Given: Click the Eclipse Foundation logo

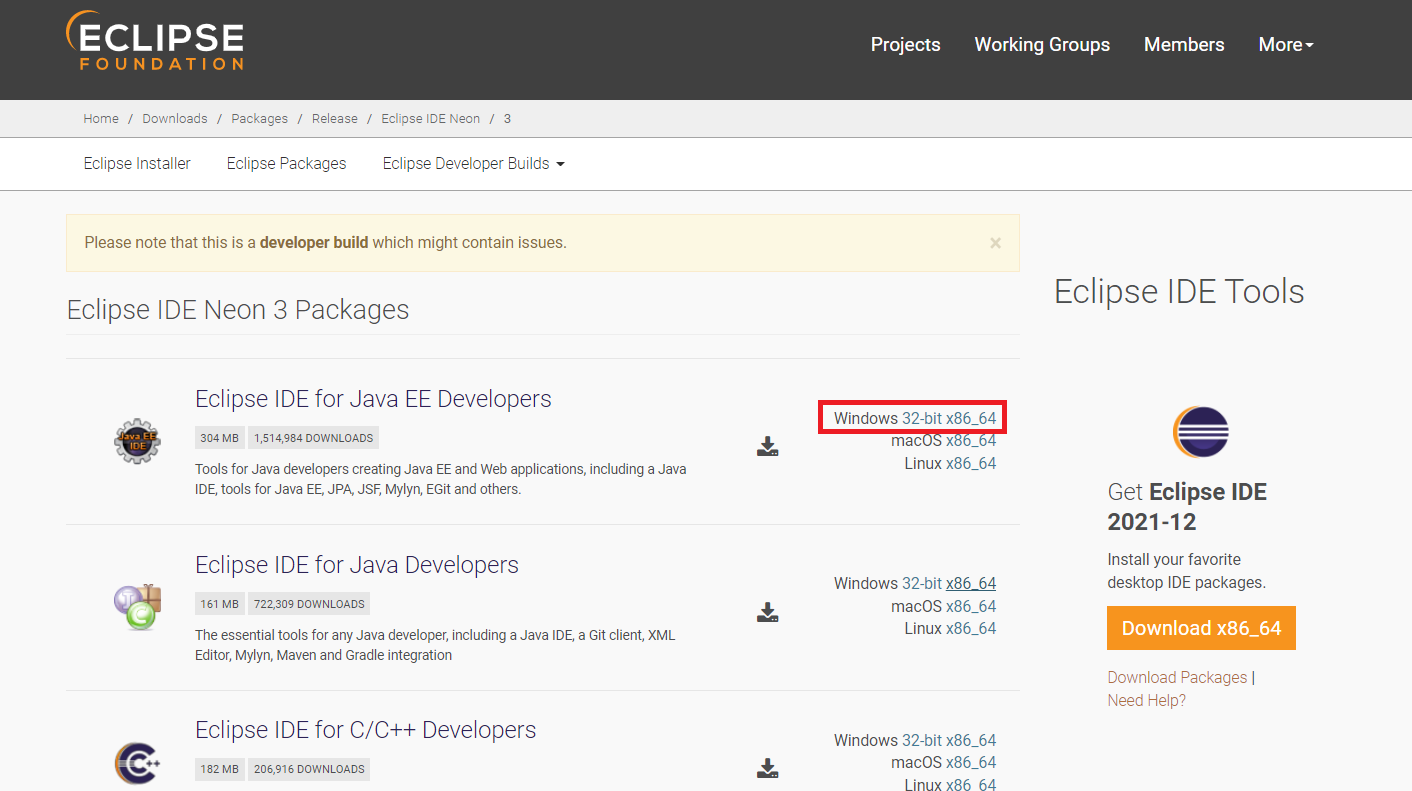Looking at the screenshot, I should point(154,41).
